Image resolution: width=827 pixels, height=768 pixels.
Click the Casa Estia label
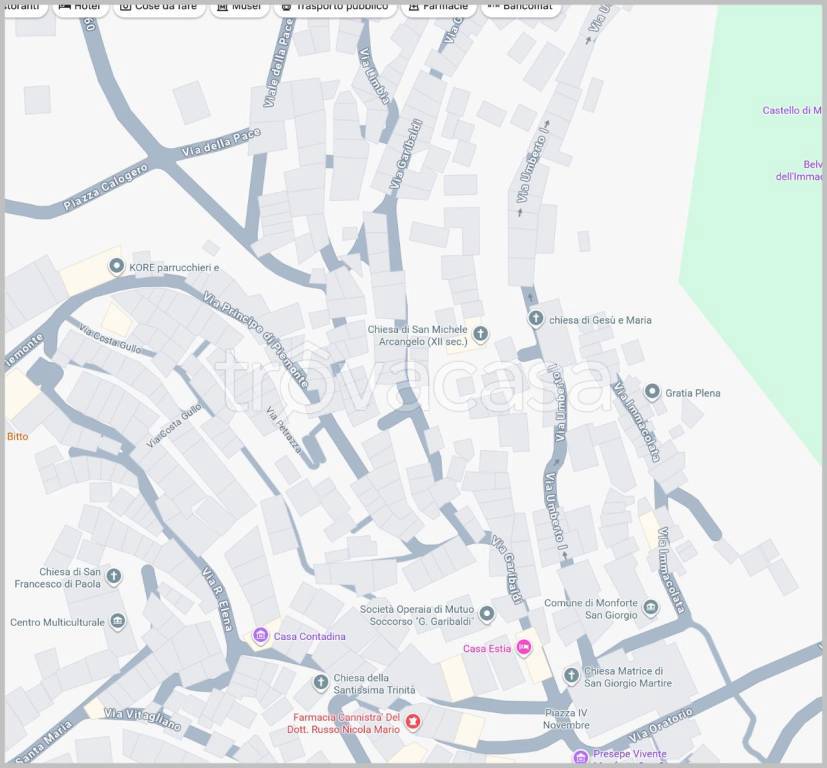(x=487, y=649)
